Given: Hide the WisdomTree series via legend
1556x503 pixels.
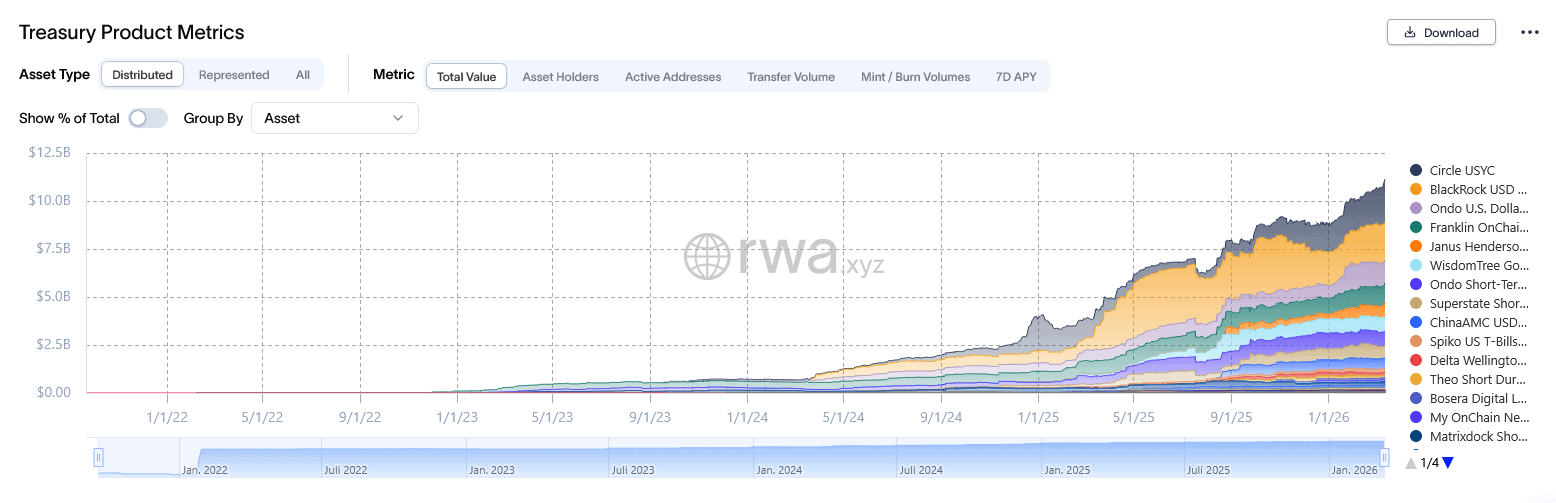Looking at the screenshot, I should pyautogui.click(x=1478, y=265).
